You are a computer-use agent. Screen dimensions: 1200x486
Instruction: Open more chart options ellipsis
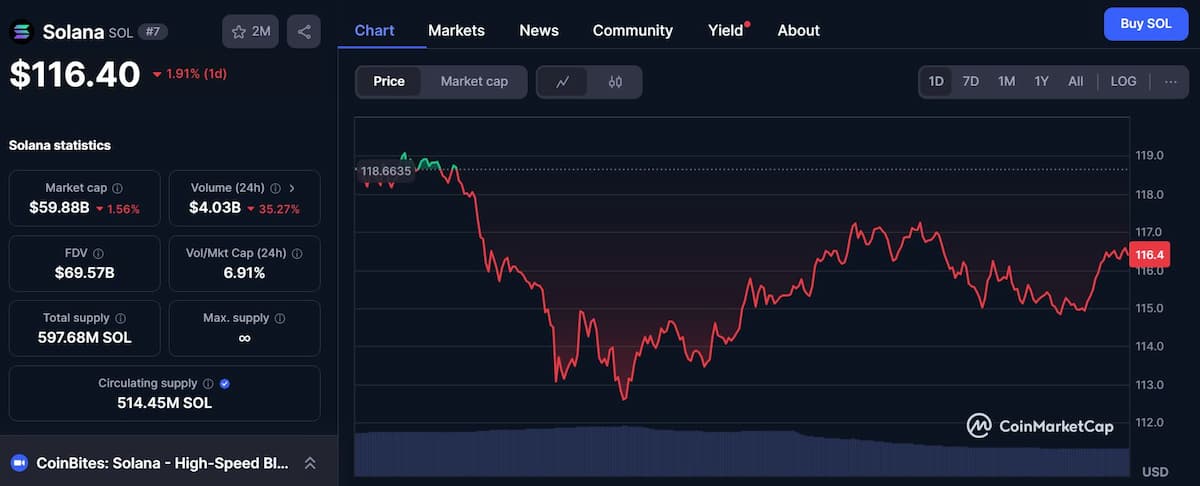(1171, 82)
